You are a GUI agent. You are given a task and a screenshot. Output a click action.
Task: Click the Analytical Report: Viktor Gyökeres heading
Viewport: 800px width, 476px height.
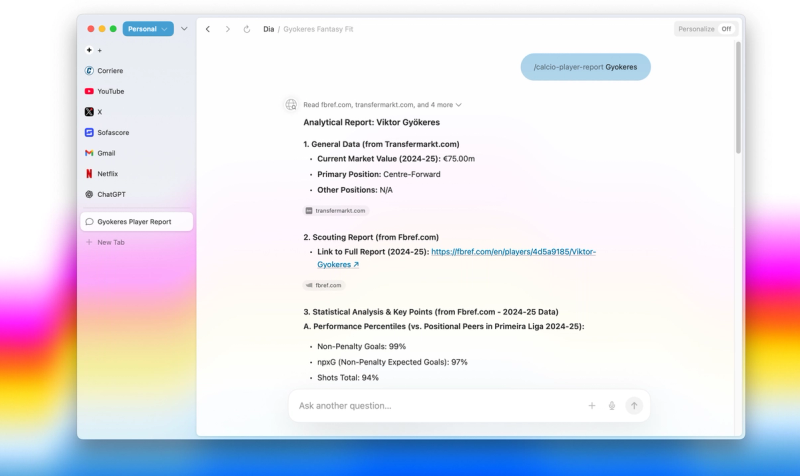371,122
